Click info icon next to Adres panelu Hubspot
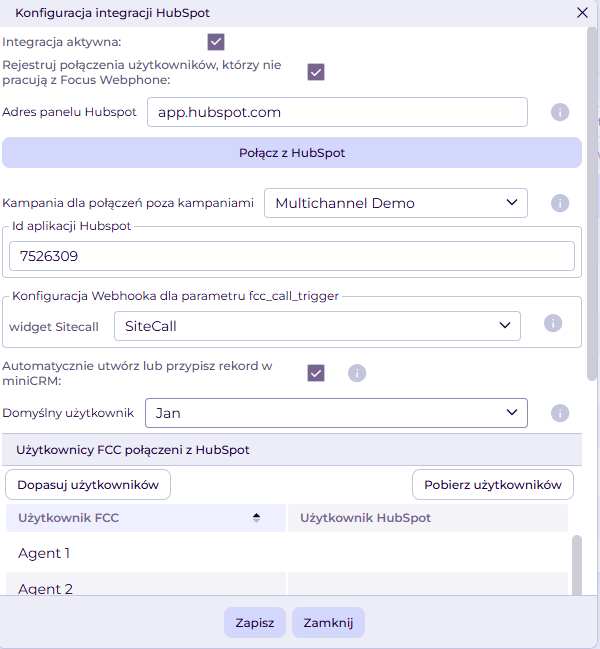 [560, 112]
